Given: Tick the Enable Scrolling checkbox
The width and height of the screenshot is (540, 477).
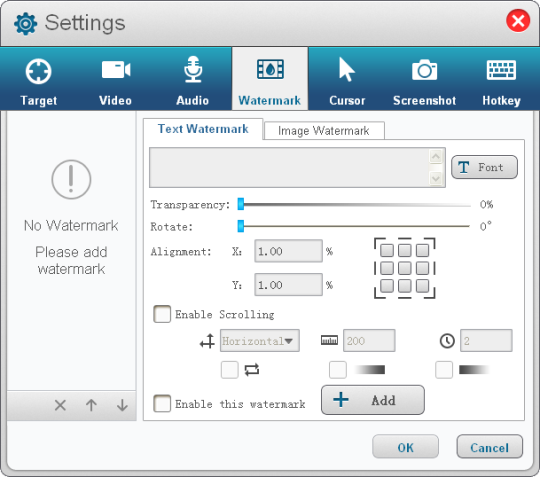Looking at the screenshot, I should point(162,314).
